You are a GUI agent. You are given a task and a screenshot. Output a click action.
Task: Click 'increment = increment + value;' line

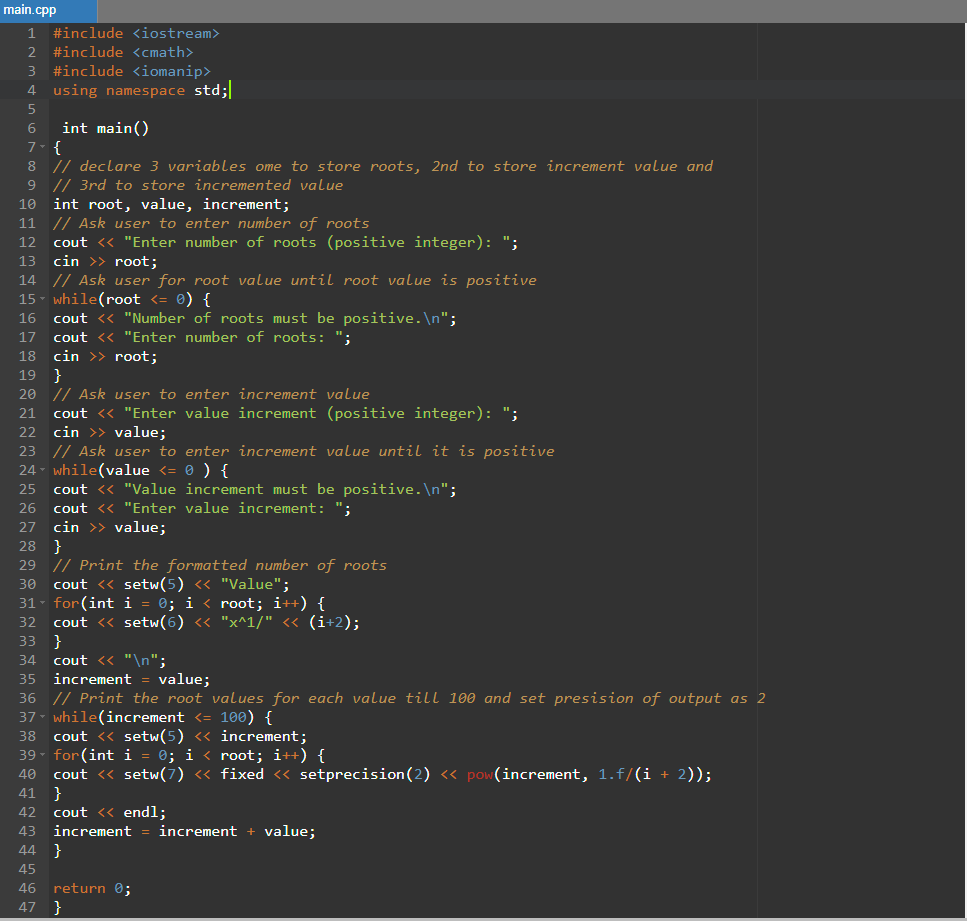click(x=184, y=832)
